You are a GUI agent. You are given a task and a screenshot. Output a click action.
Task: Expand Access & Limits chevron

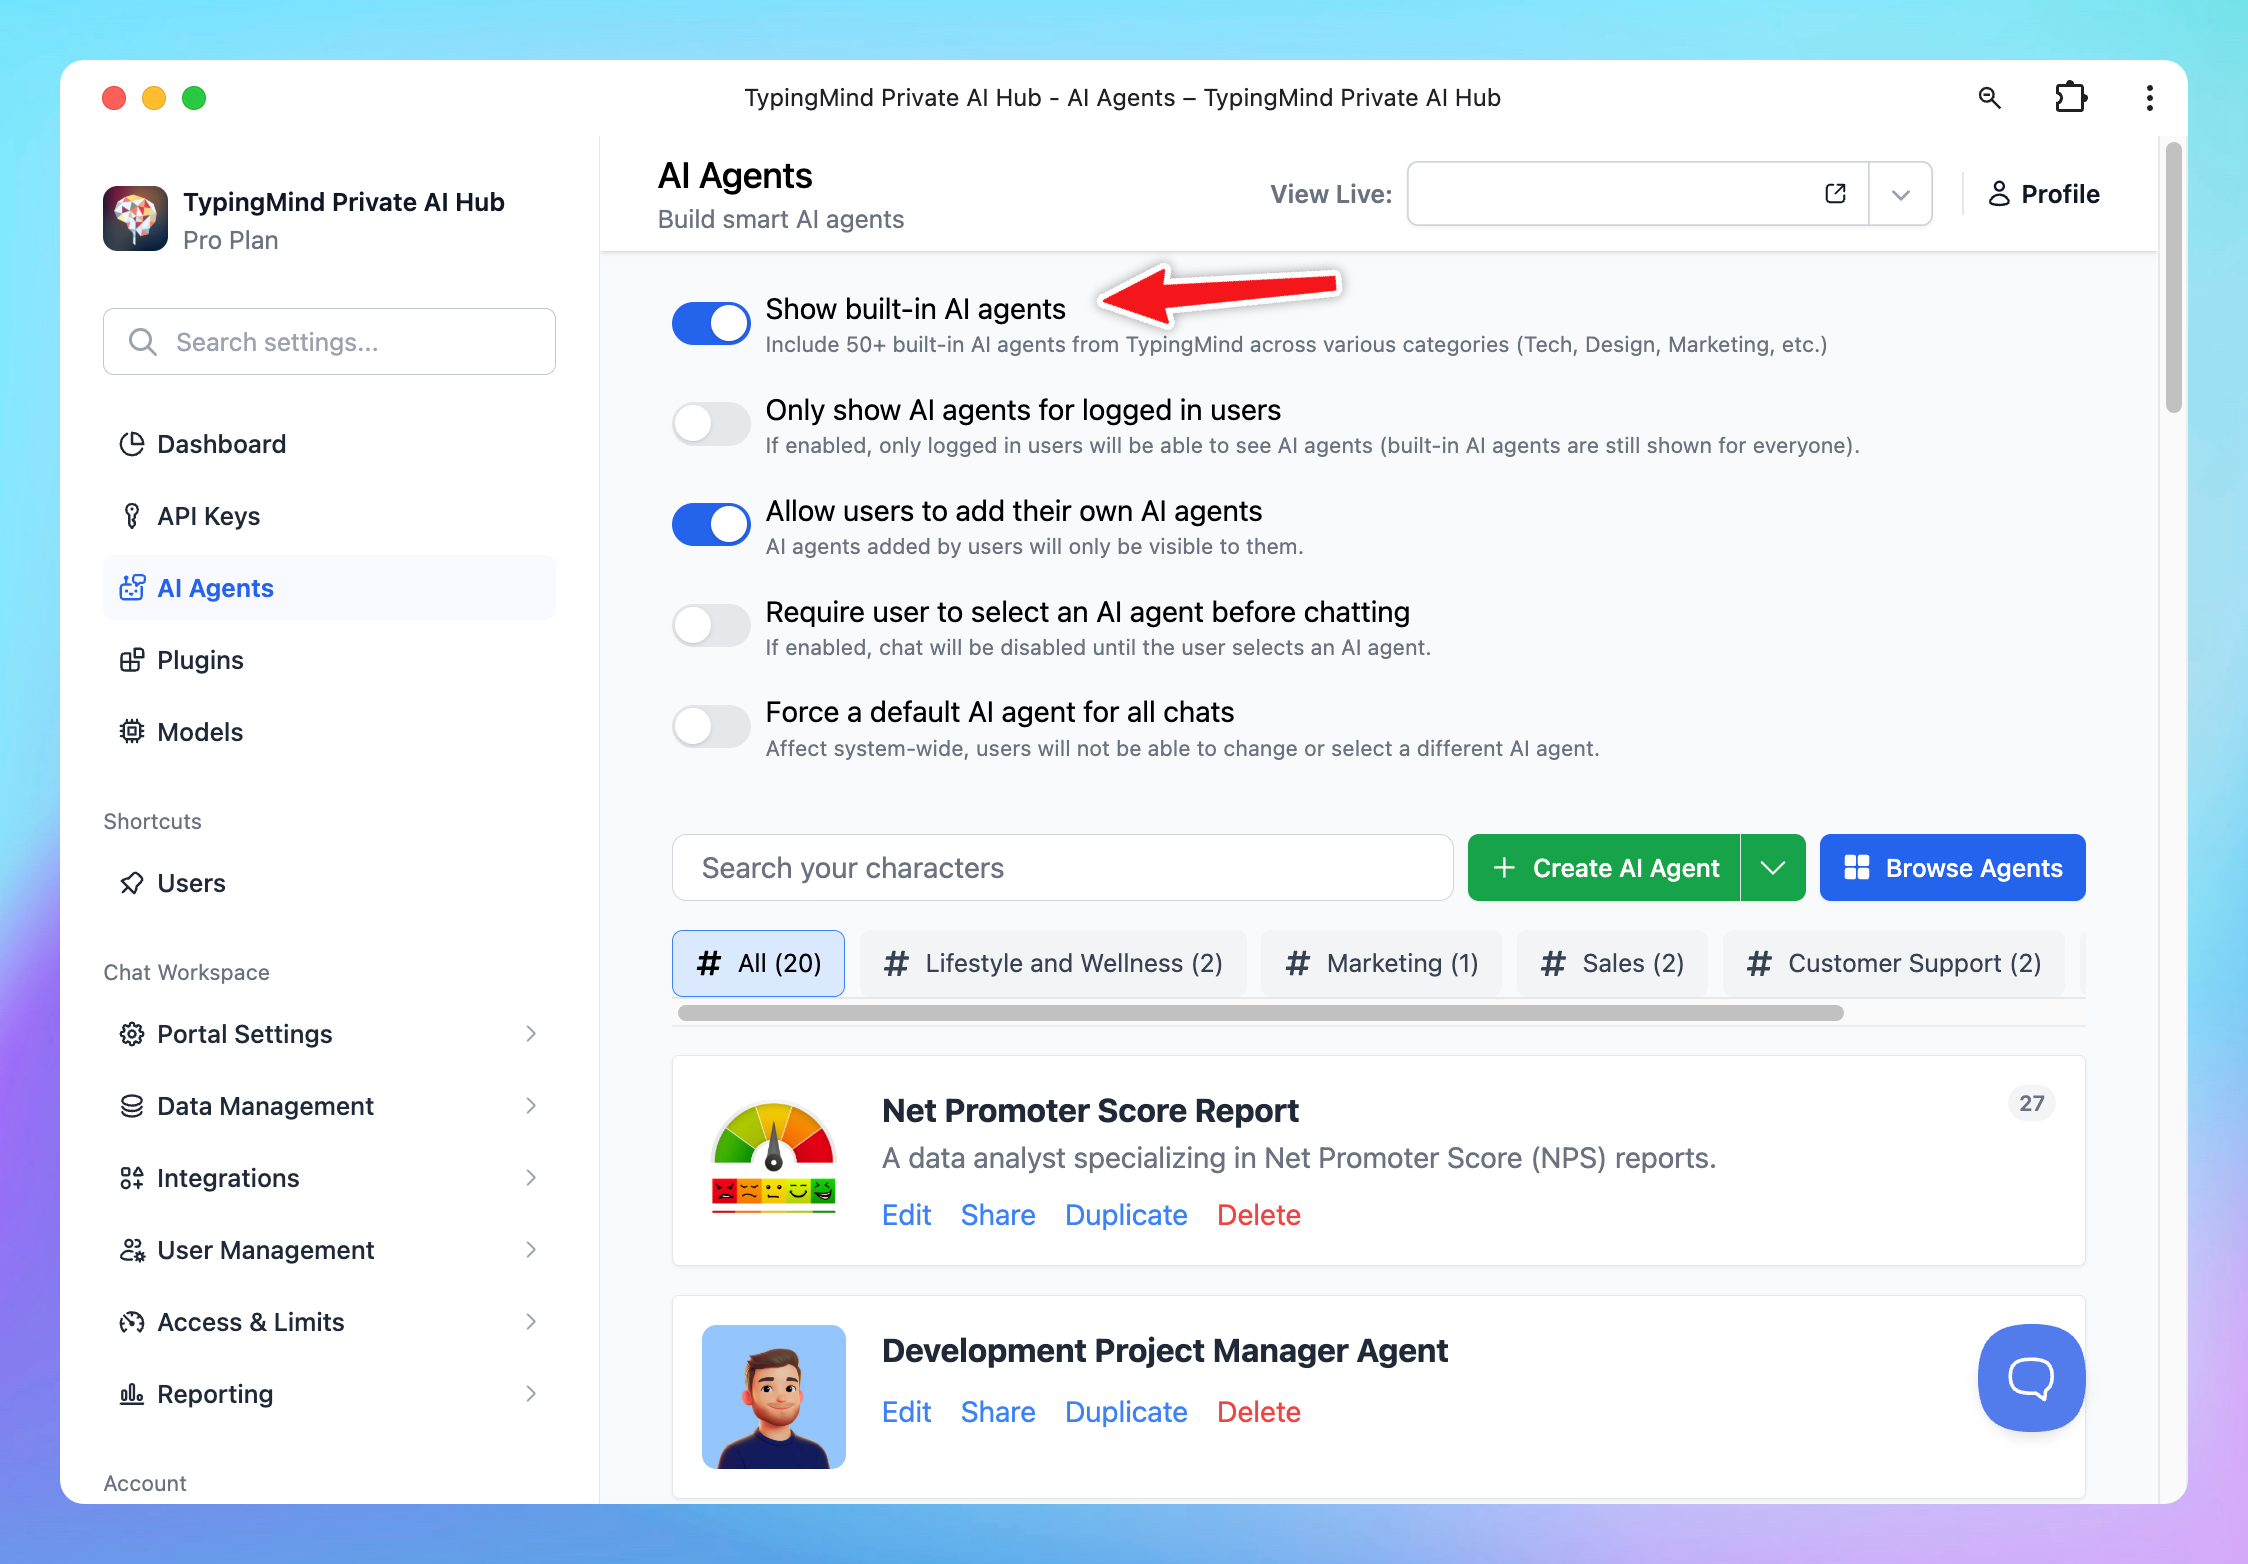click(531, 1322)
